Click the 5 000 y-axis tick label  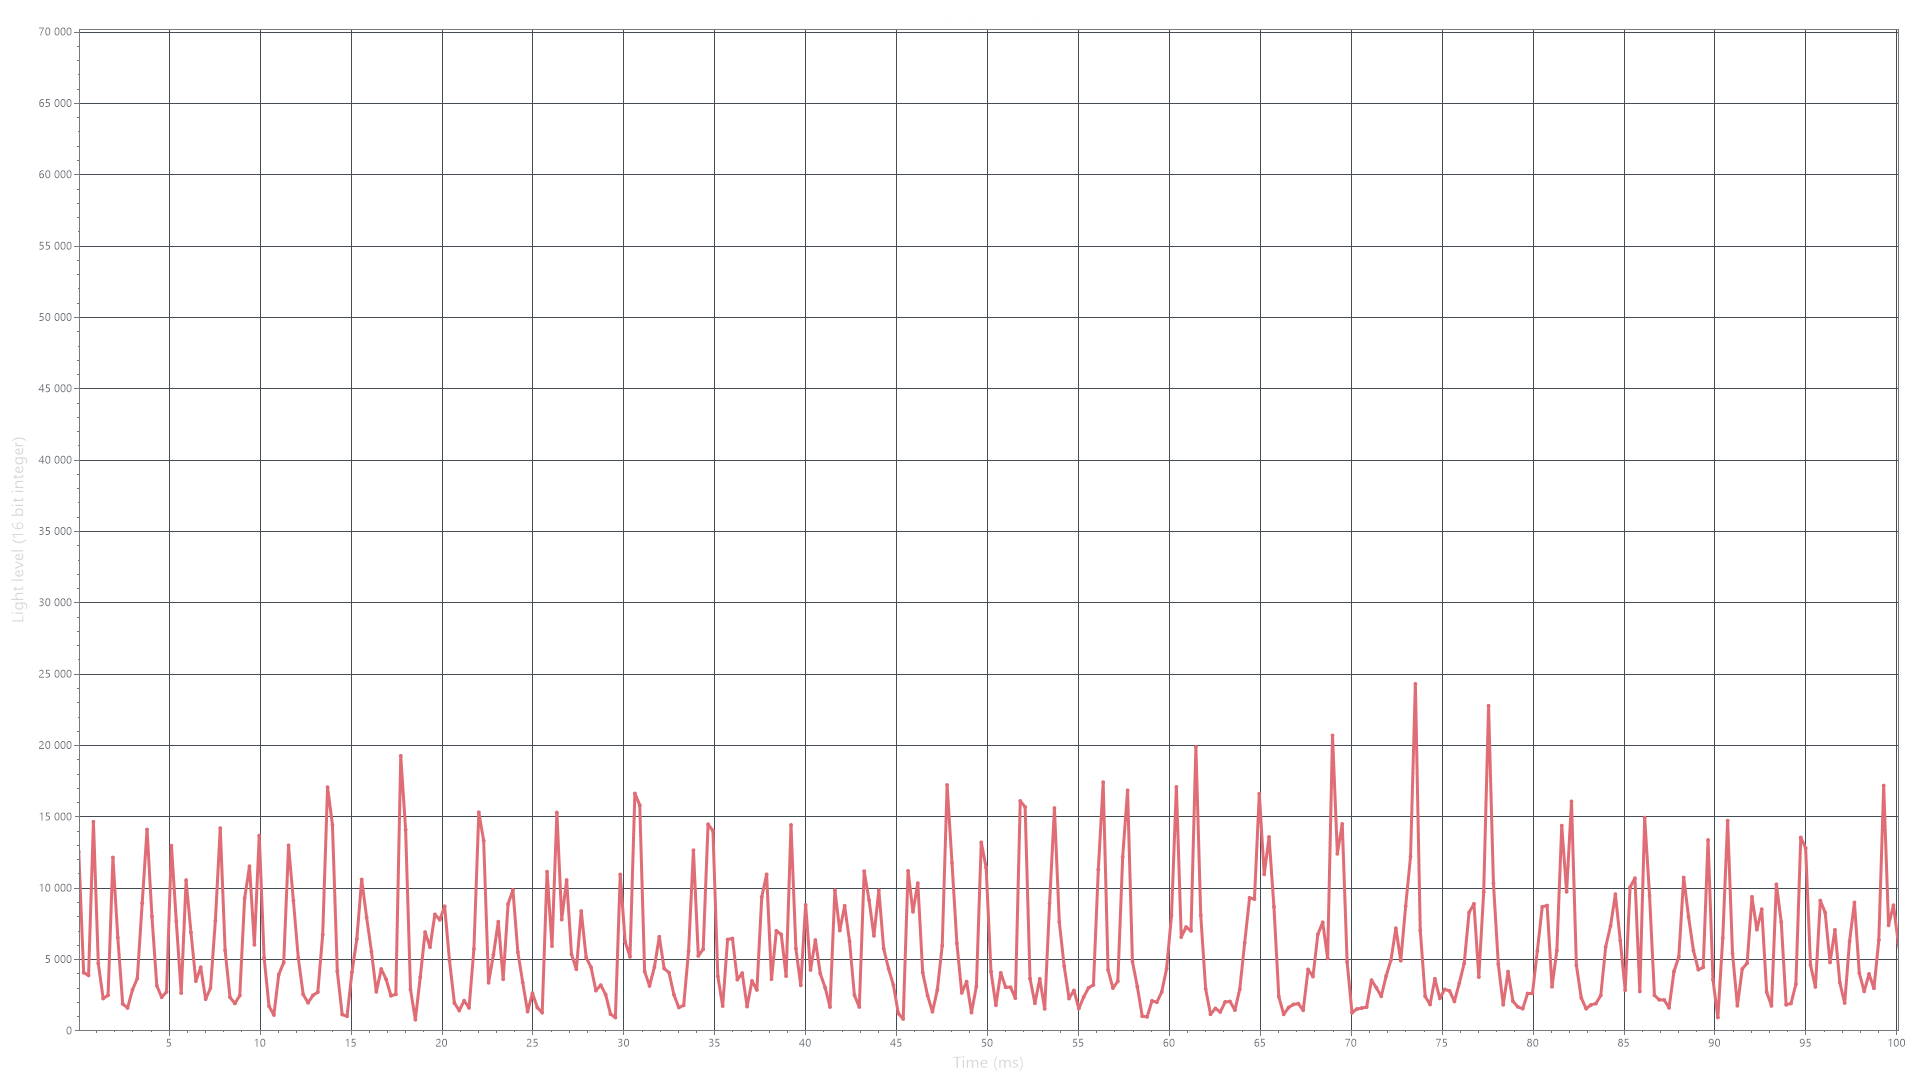pyautogui.click(x=57, y=959)
